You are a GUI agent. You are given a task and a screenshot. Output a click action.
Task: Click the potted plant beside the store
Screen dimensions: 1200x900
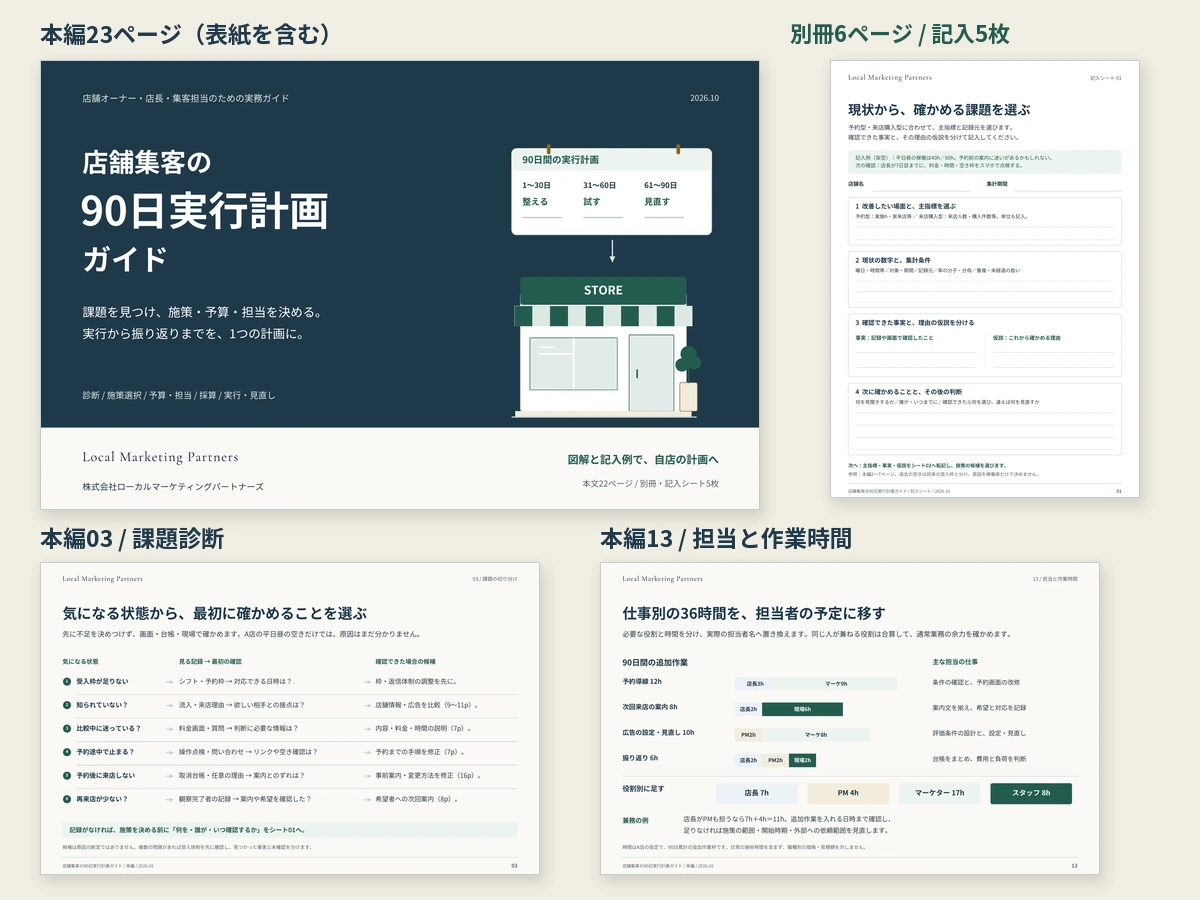click(688, 378)
